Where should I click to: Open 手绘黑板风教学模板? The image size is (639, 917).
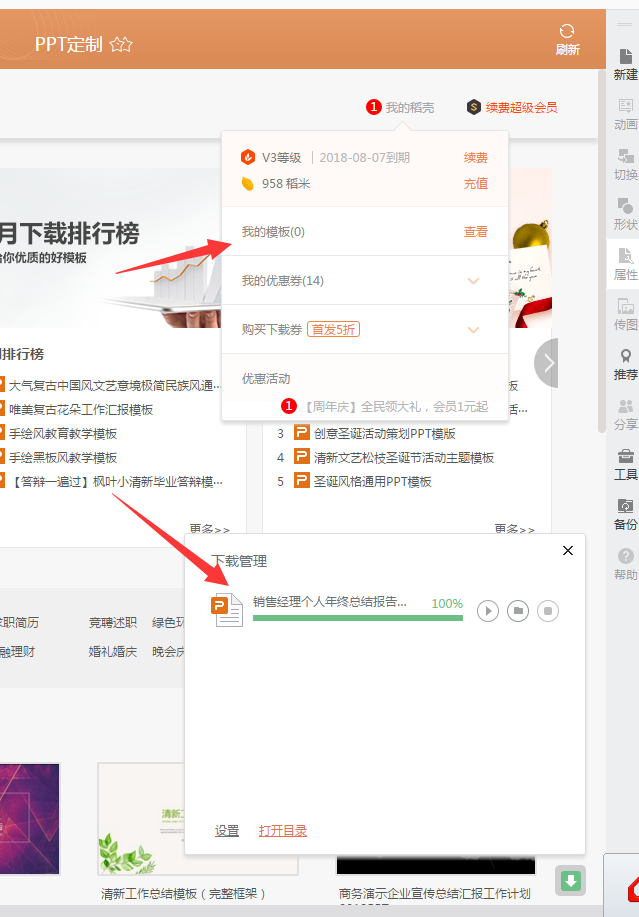point(63,457)
